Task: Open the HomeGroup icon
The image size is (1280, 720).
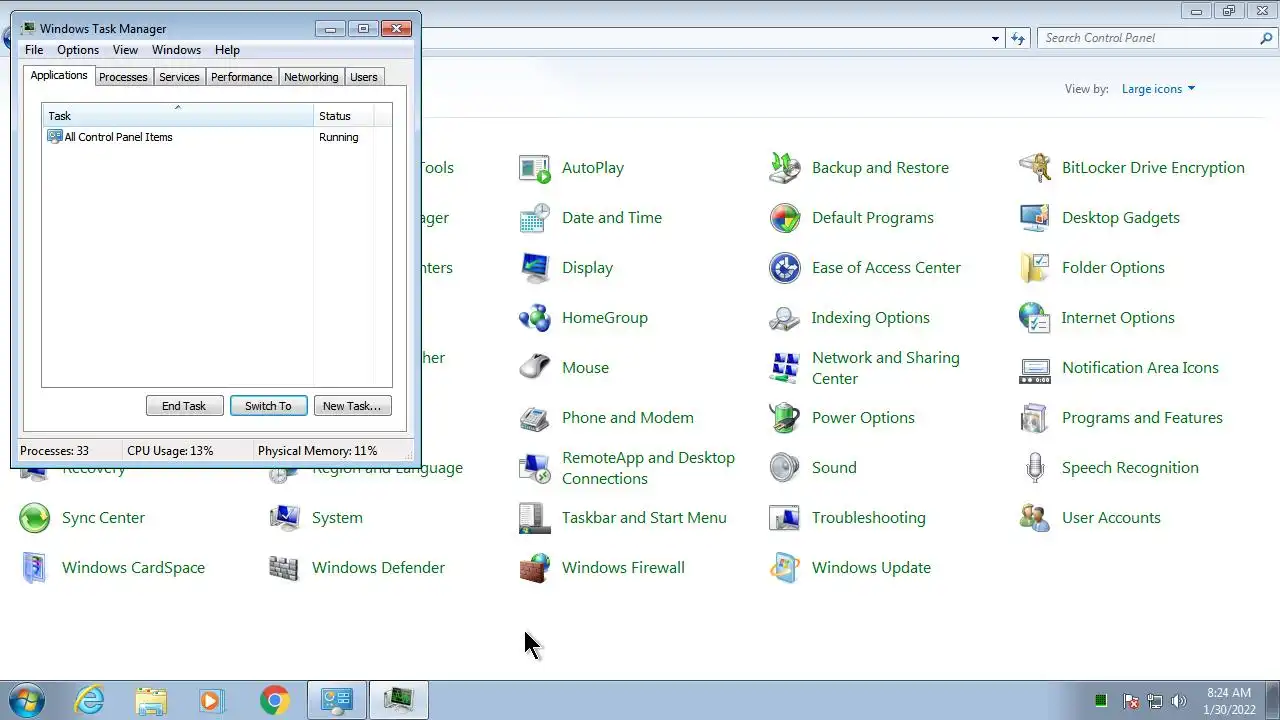Action: click(x=534, y=318)
